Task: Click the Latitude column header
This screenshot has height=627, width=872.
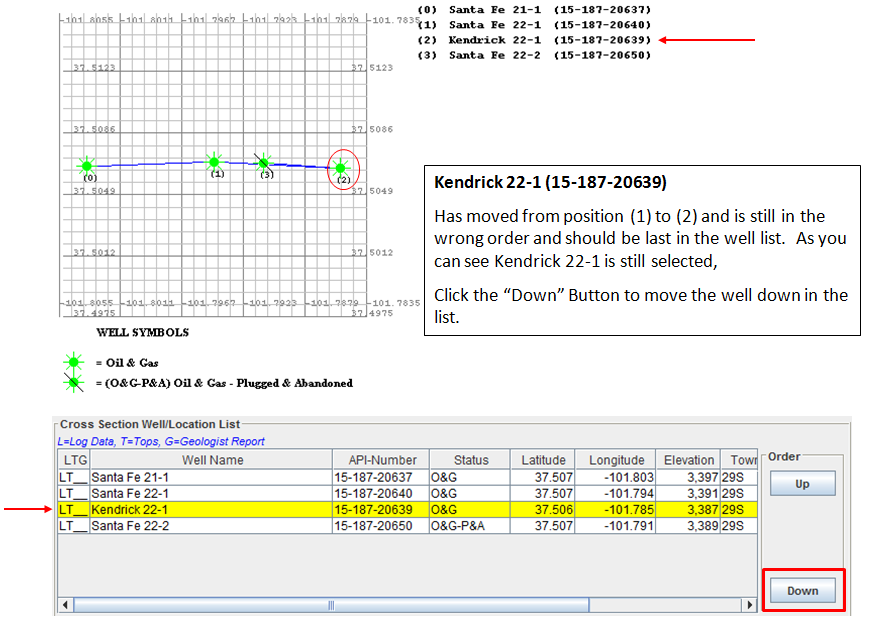Action: click(543, 460)
